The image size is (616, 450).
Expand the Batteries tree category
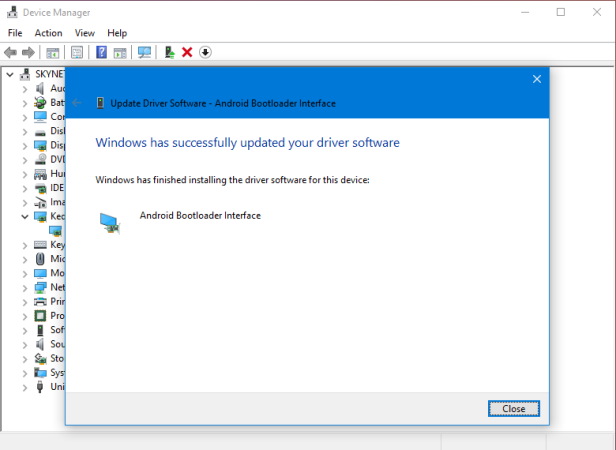25,103
